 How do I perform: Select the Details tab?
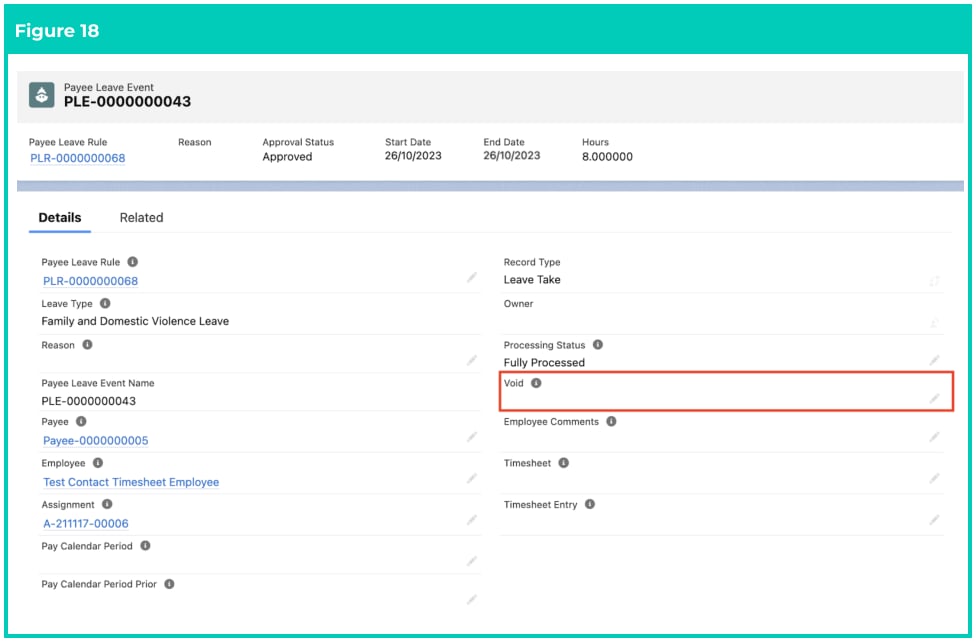point(60,218)
